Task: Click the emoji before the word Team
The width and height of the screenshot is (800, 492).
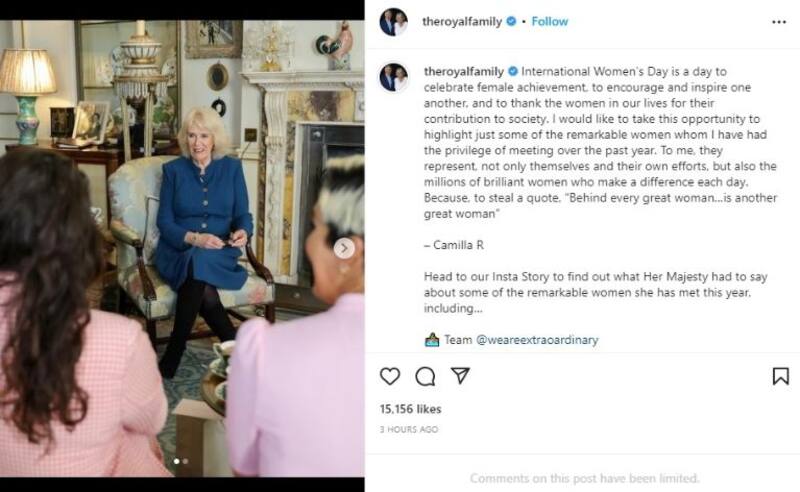Action: coord(432,340)
